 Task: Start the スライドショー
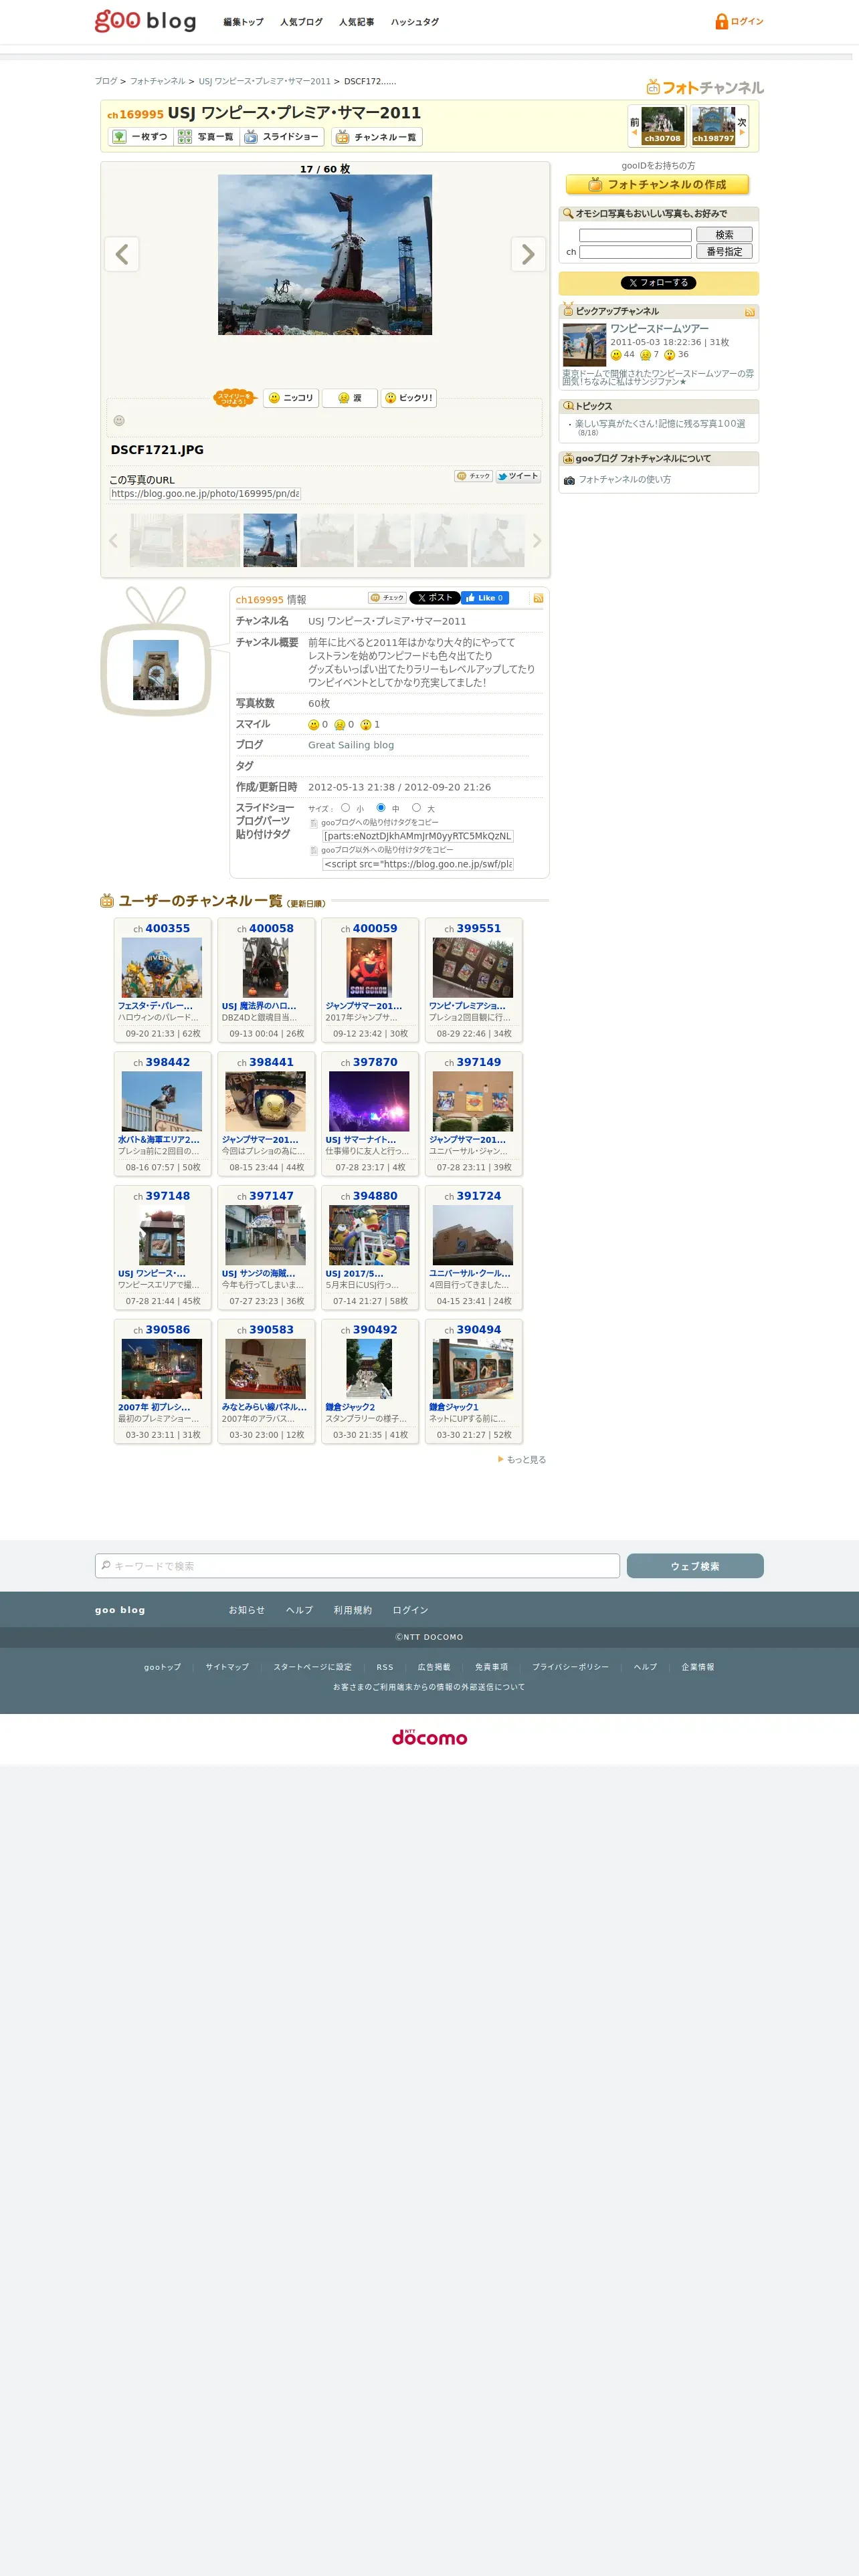(282, 137)
